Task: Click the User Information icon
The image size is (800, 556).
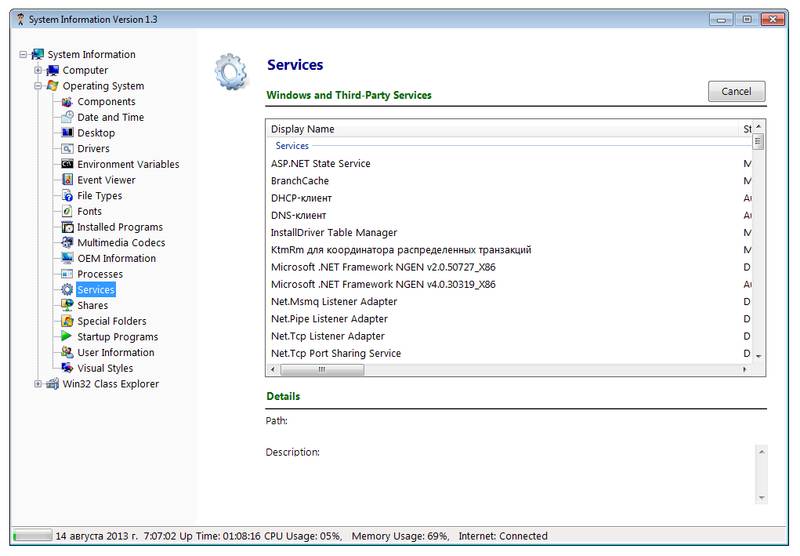Action: point(67,352)
